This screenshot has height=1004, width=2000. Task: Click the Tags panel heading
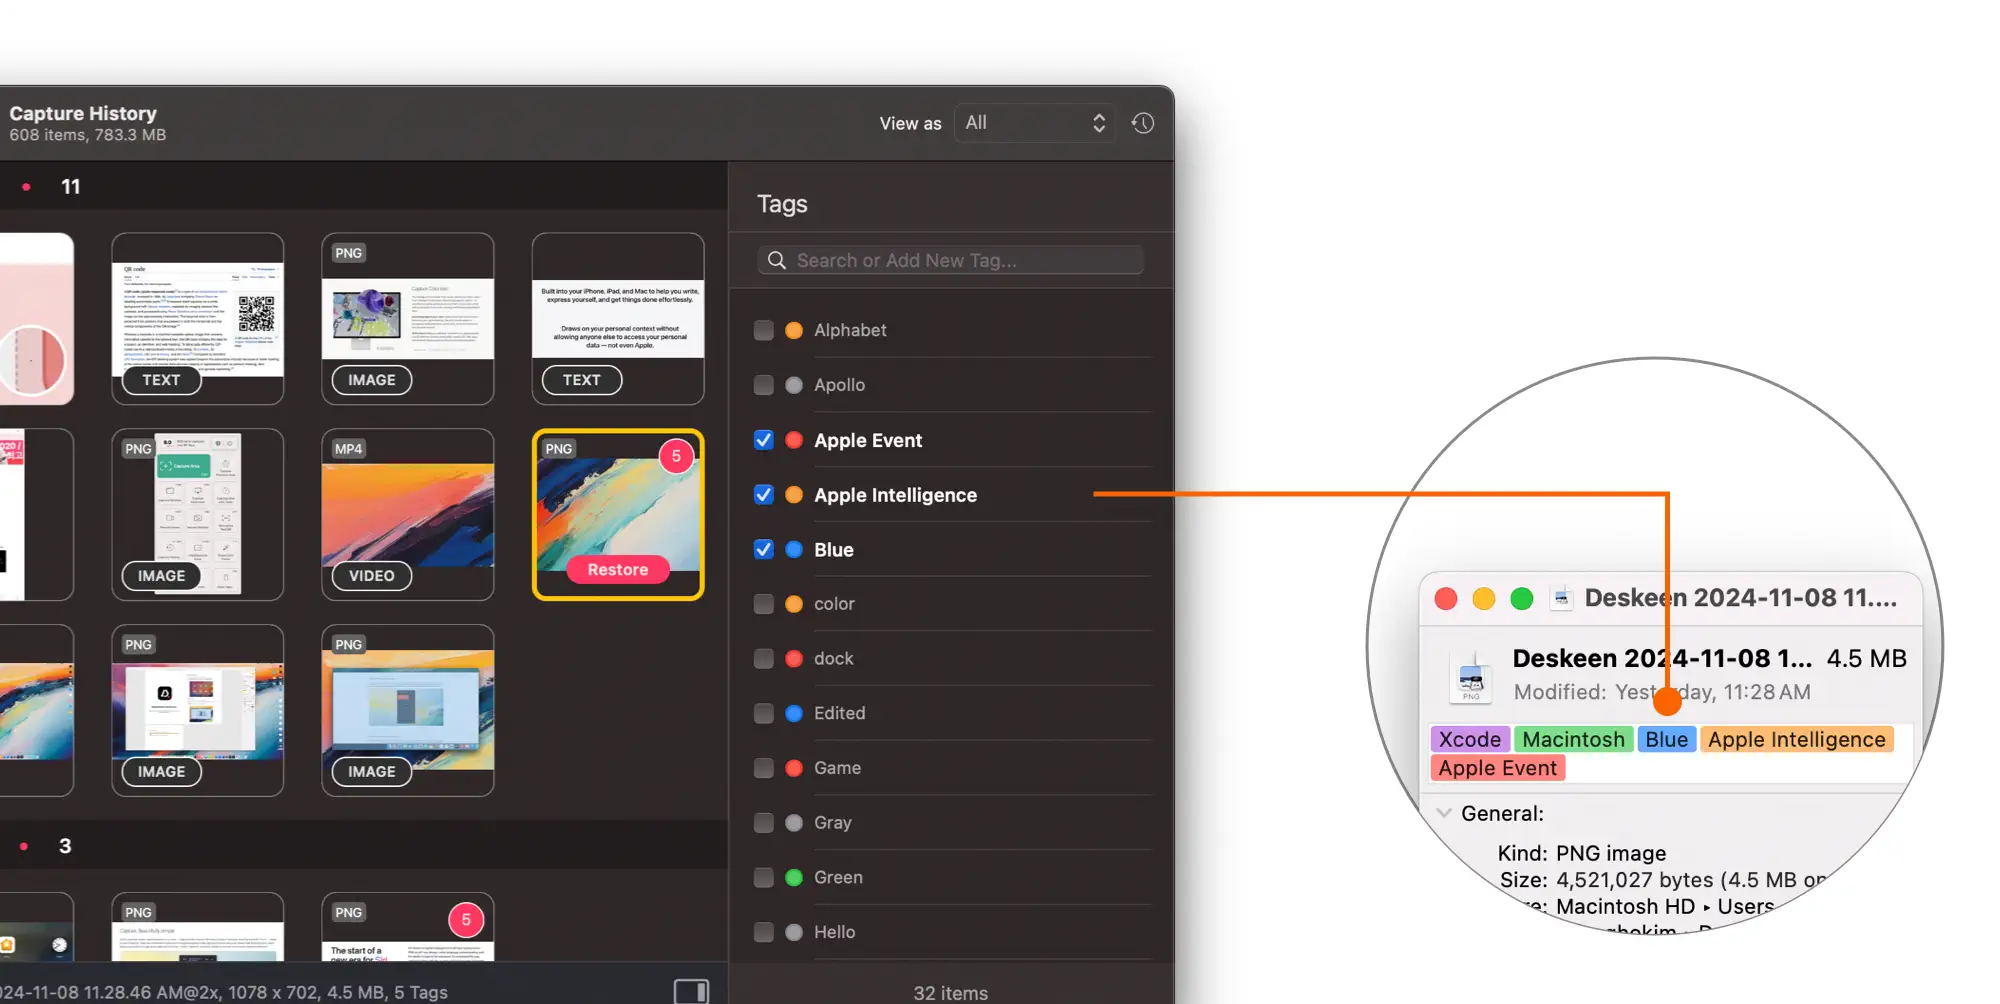tap(782, 204)
